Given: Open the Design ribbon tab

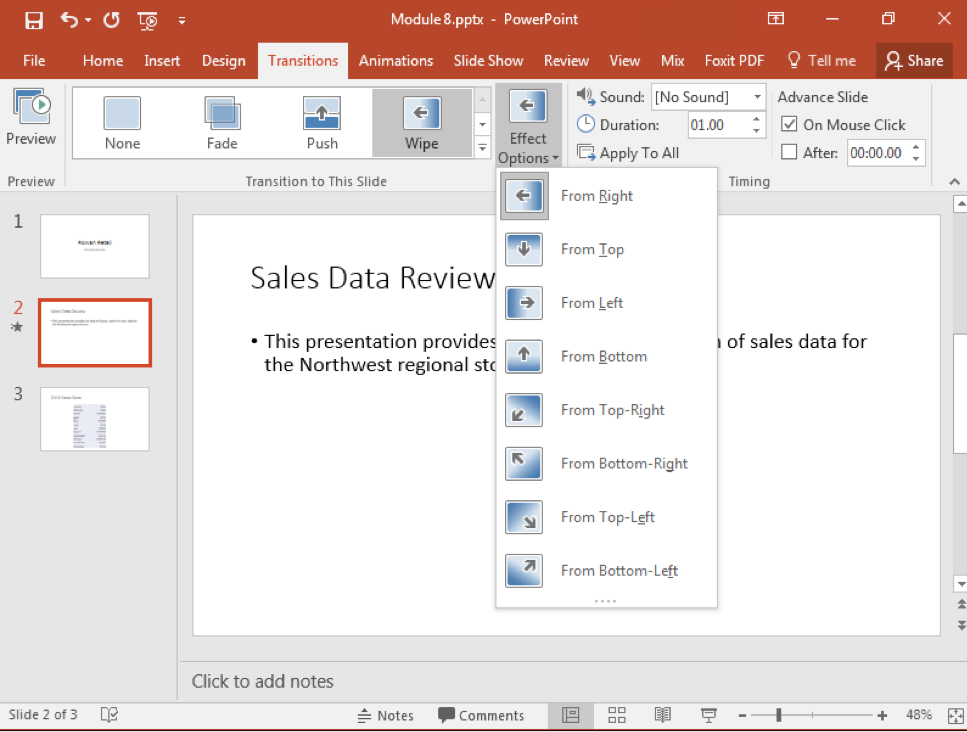Looking at the screenshot, I should [x=223, y=60].
